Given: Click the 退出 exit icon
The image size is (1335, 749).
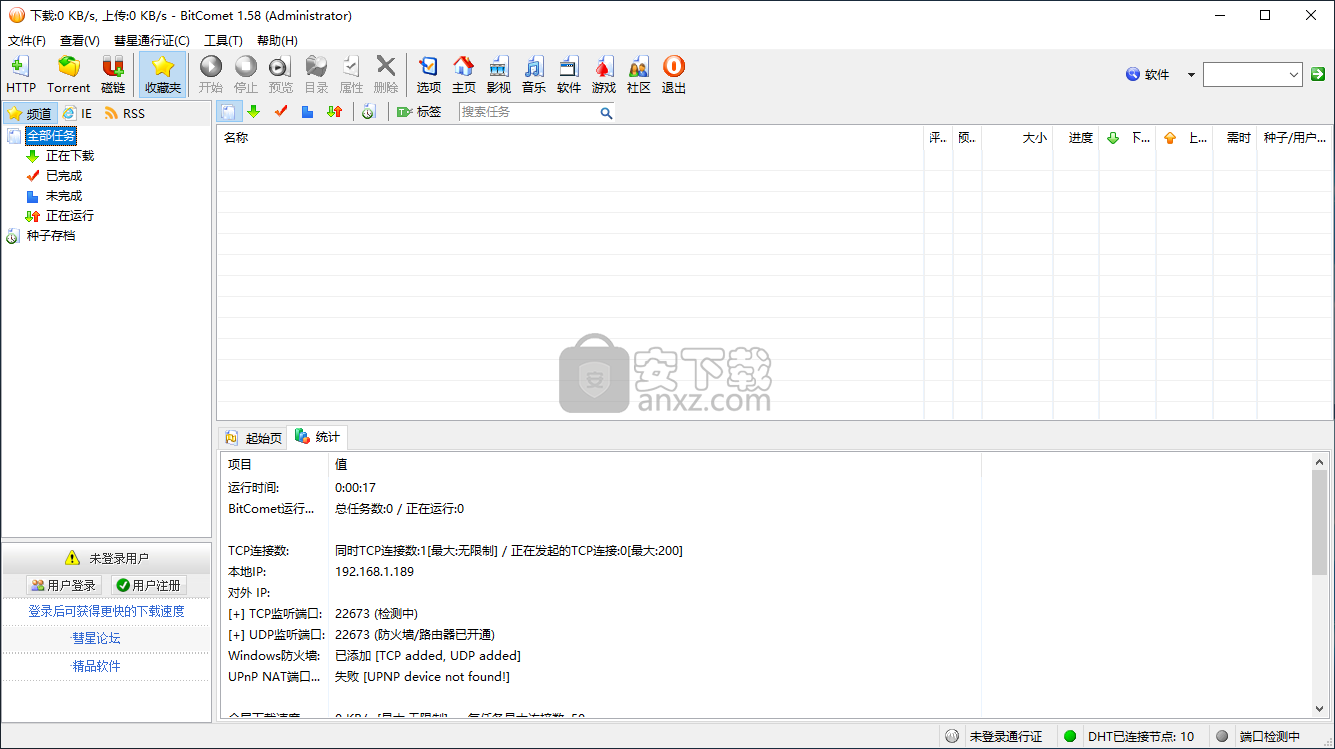Looking at the screenshot, I should point(674,75).
